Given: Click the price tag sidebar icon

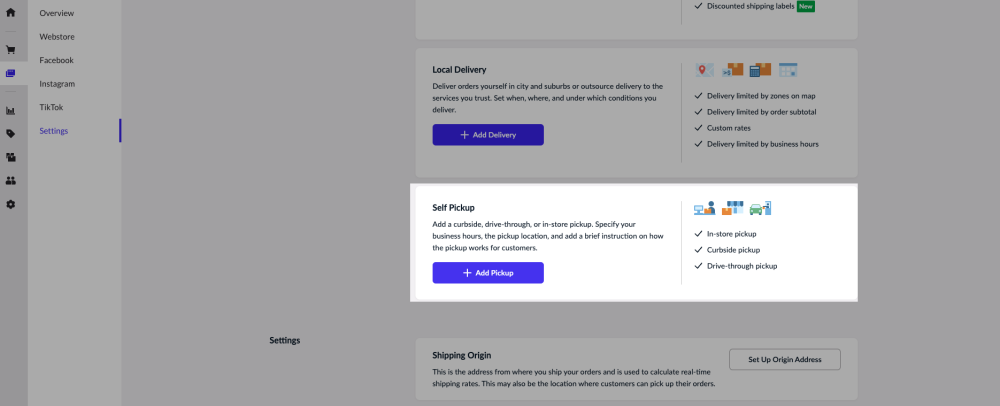Looking at the screenshot, I should [x=10, y=133].
